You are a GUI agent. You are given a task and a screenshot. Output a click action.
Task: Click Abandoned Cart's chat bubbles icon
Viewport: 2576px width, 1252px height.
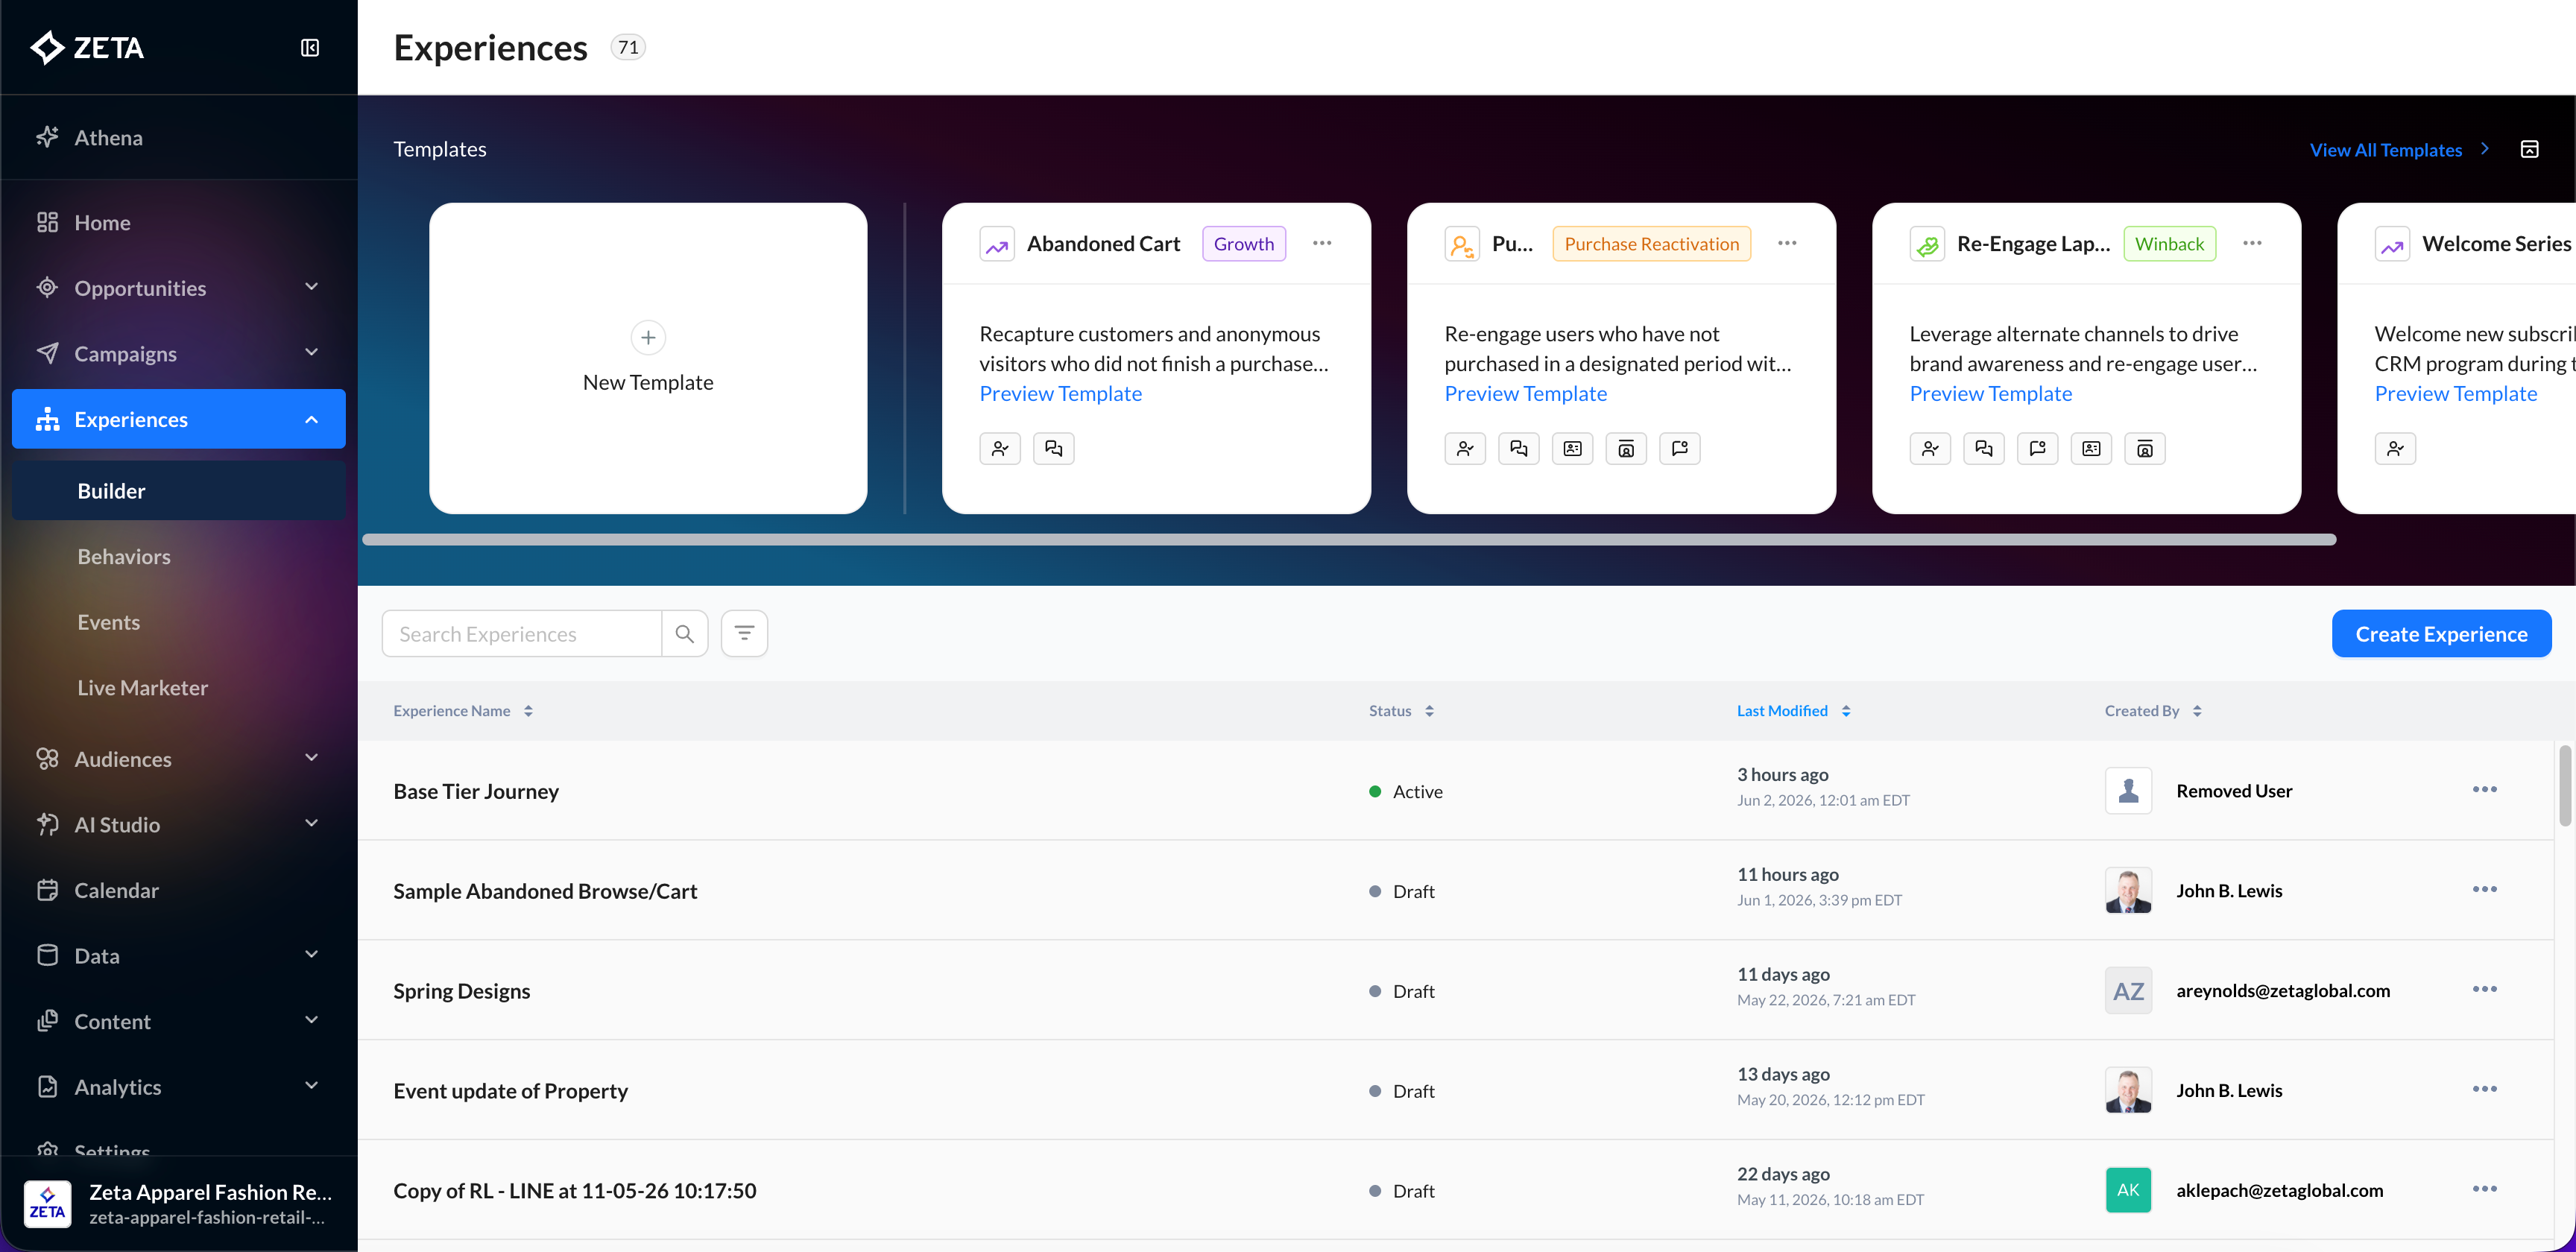tap(1054, 448)
